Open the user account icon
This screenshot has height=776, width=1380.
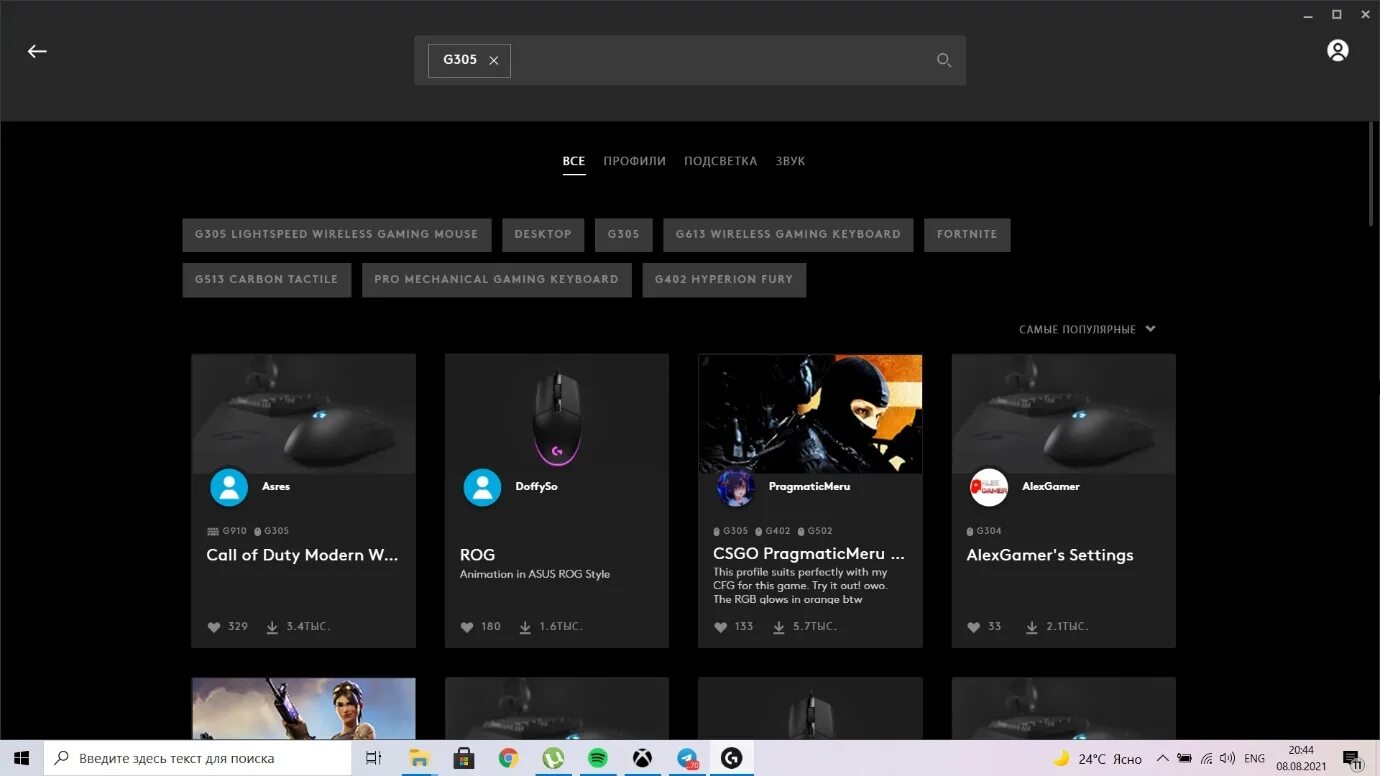[x=1337, y=51]
